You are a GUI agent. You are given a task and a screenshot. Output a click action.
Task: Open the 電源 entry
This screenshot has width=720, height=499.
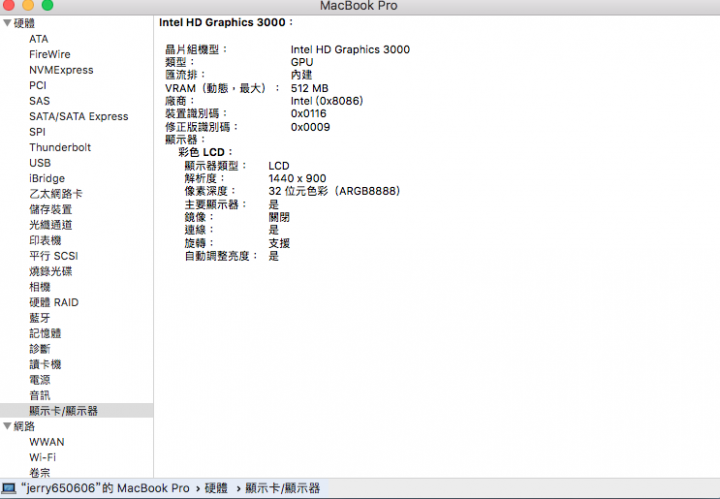39,380
